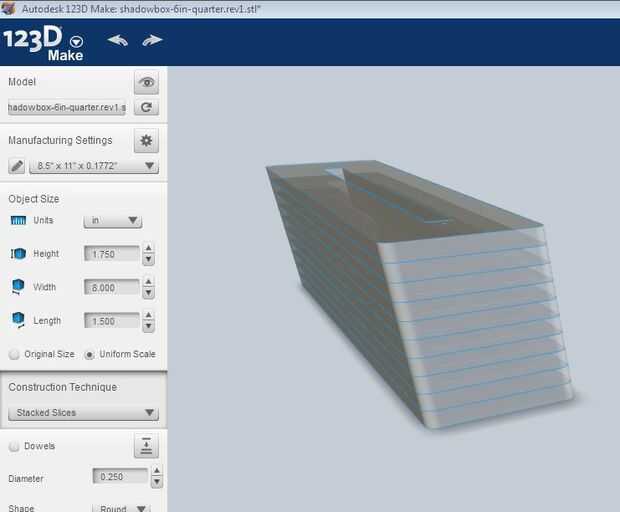Edit material size with pencil icon
The image size is (620, 512).
pyautogui.click(x=17, y=166)
